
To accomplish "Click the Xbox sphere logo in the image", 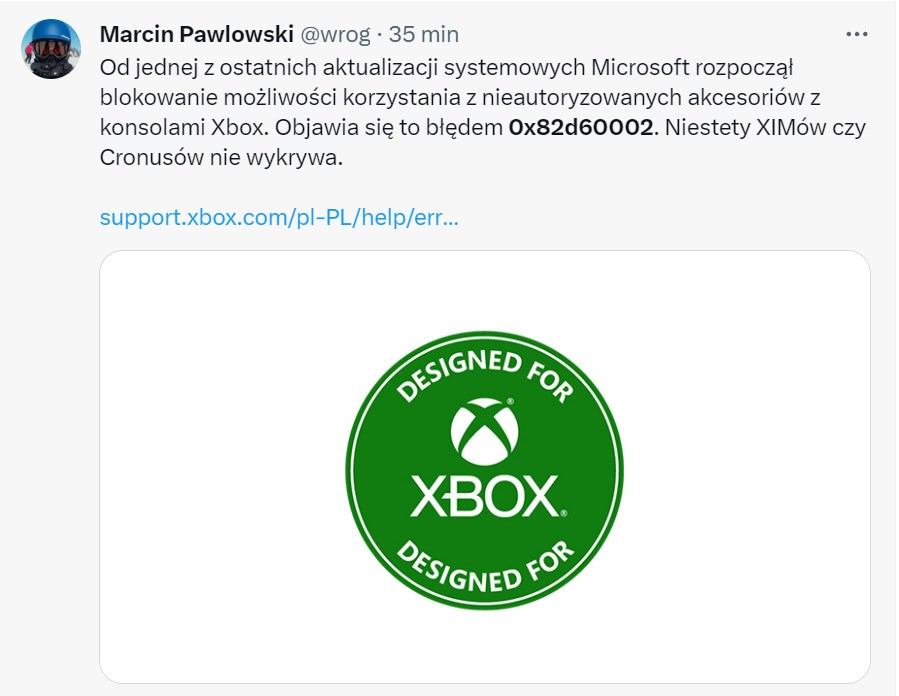I will [484, 433].
